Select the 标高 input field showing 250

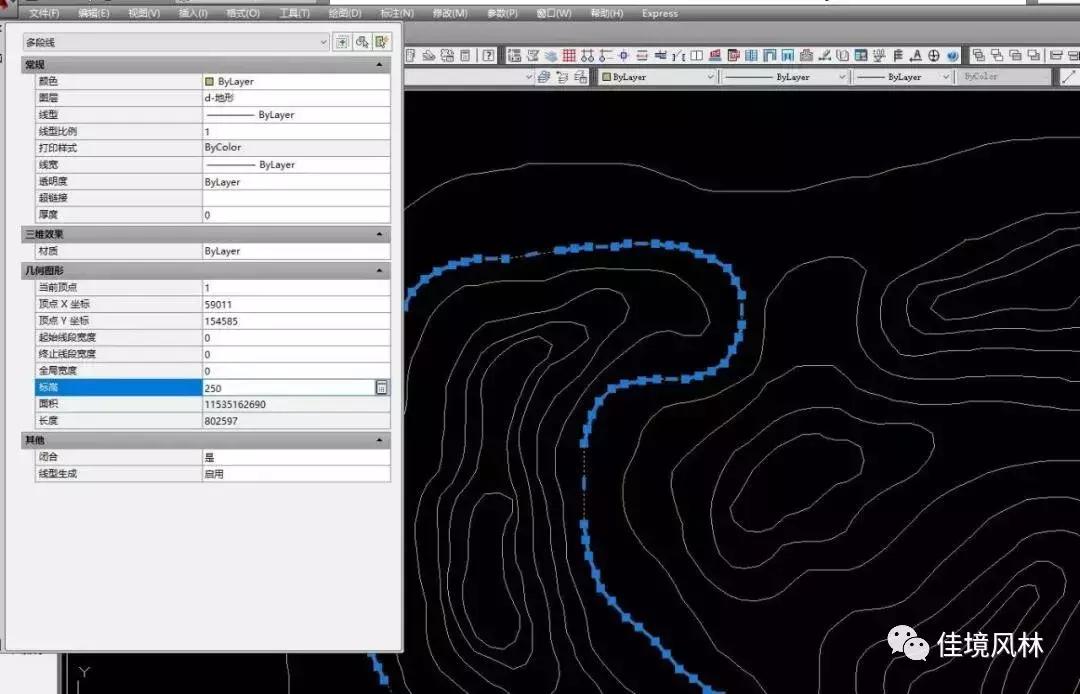pos(290,387)
